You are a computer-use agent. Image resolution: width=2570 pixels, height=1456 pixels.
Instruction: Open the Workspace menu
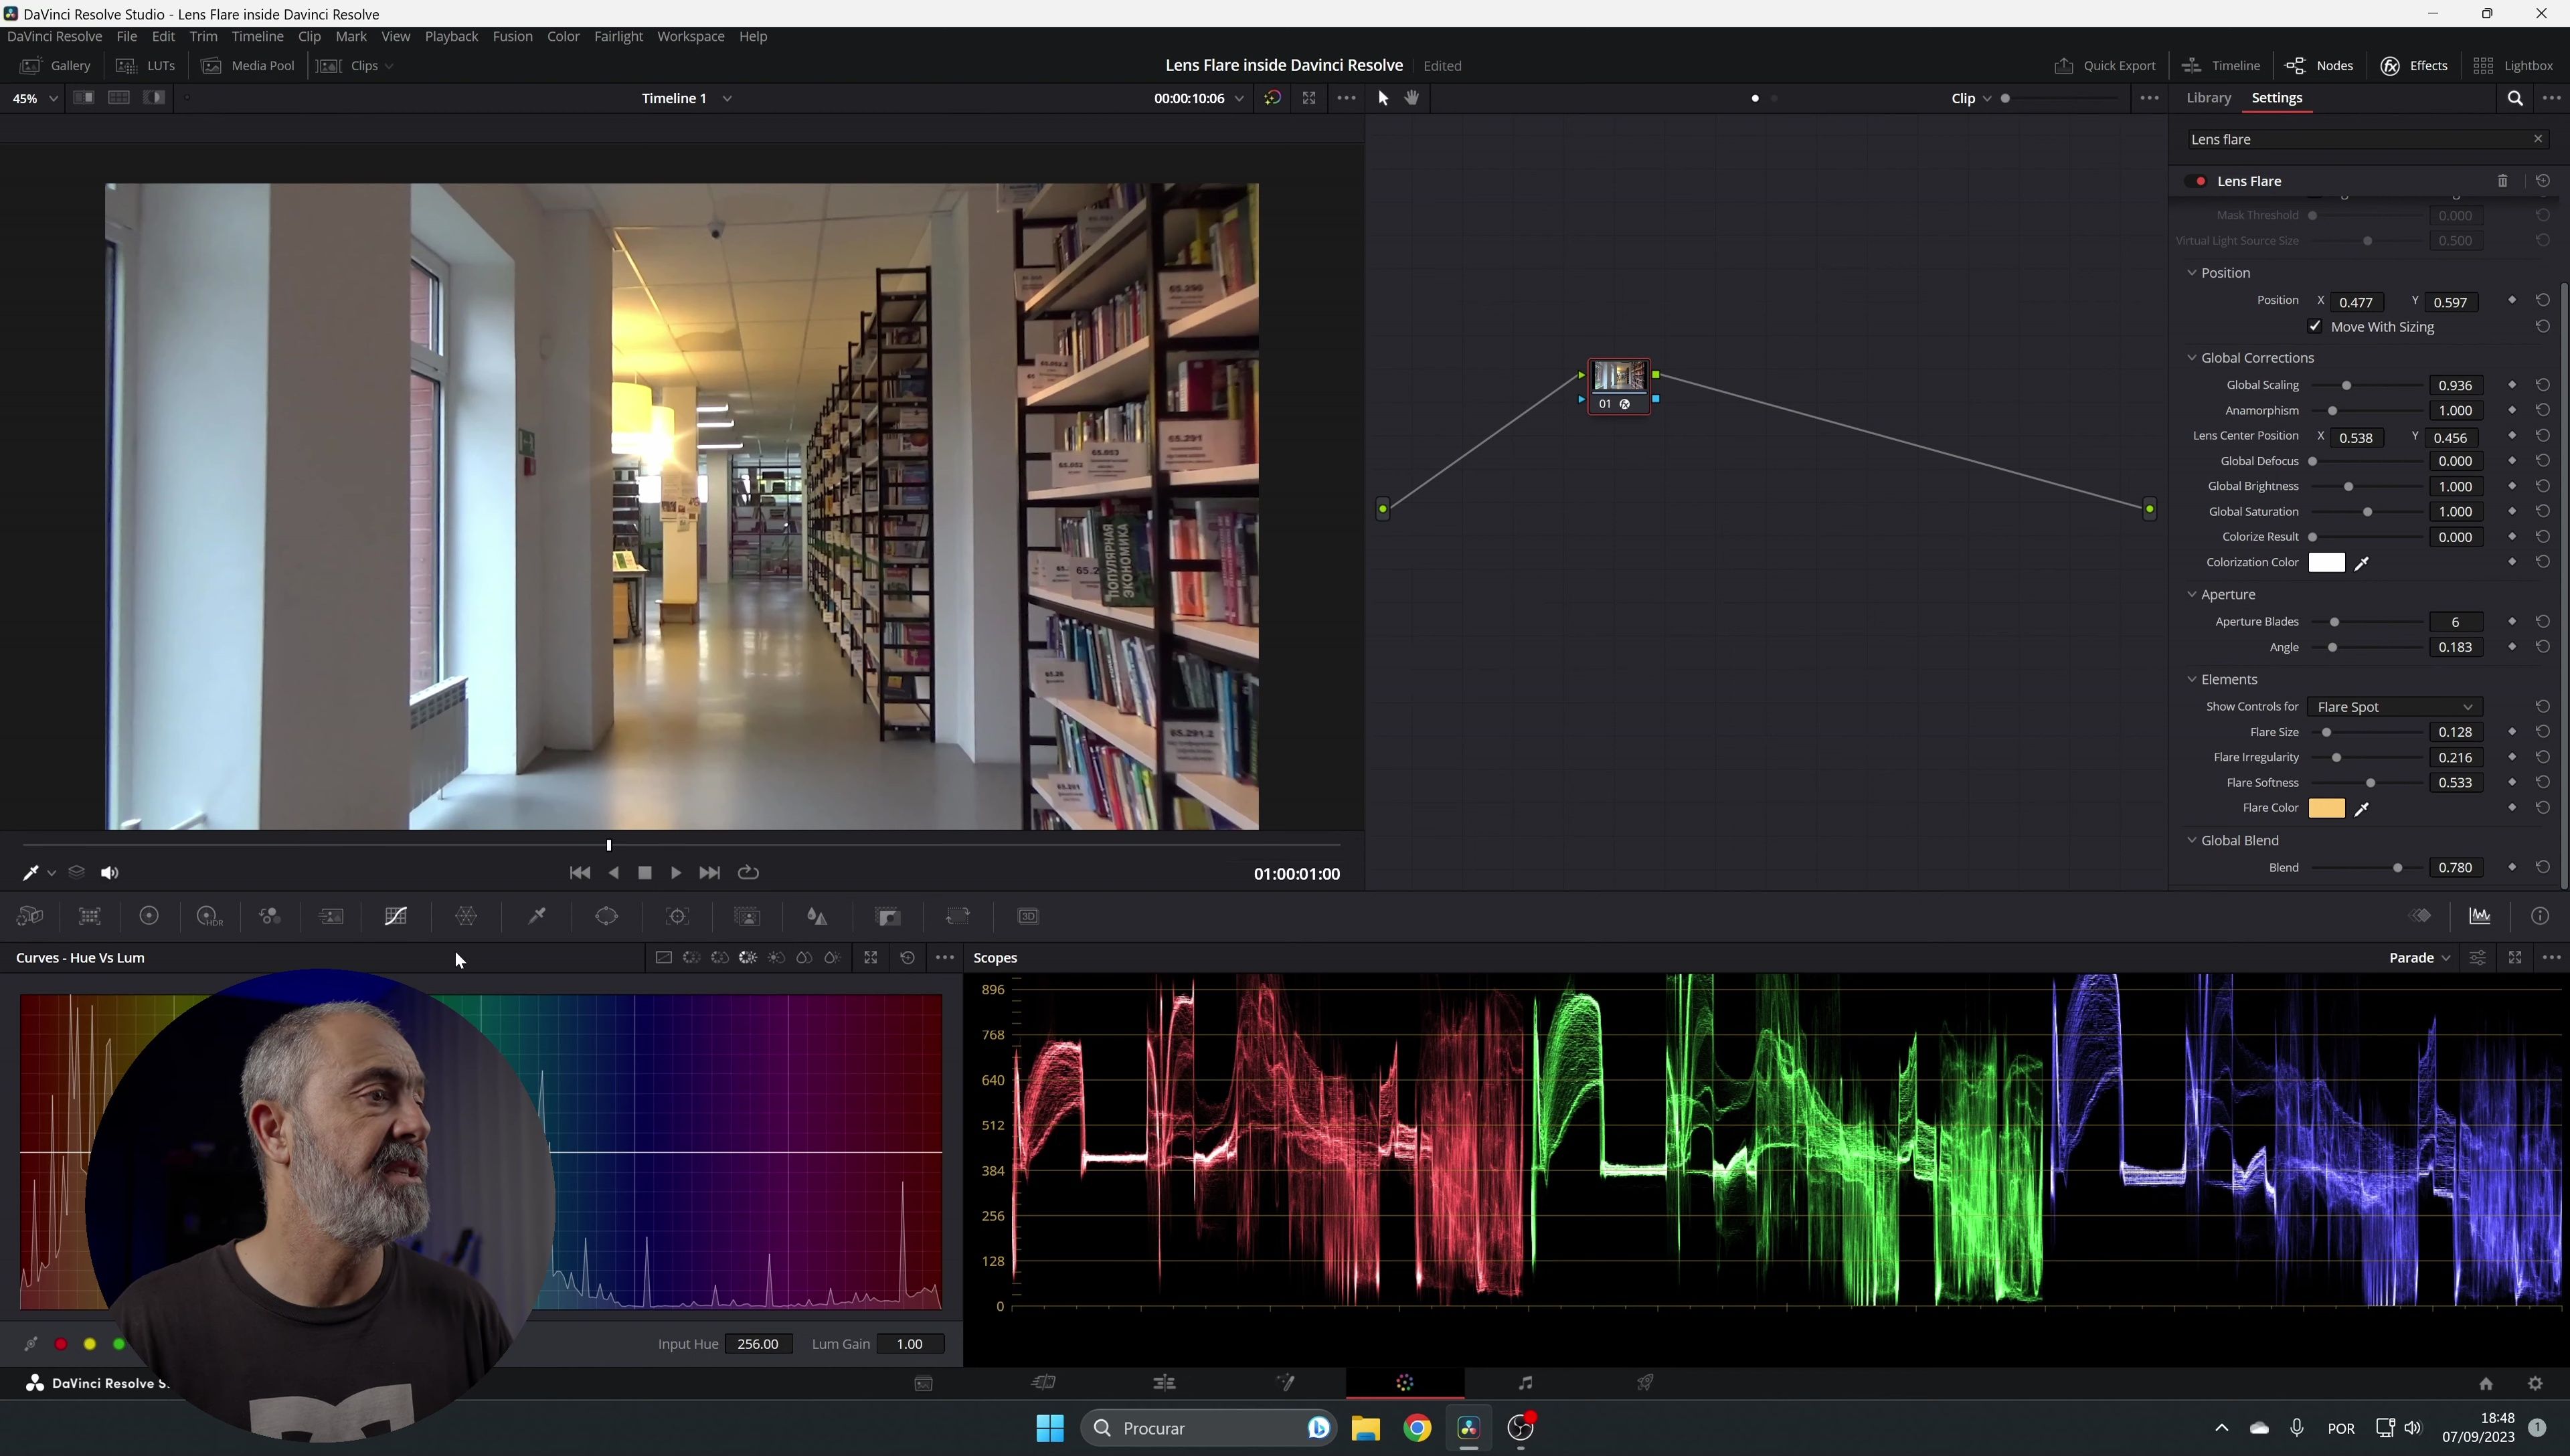click(690, 36)
